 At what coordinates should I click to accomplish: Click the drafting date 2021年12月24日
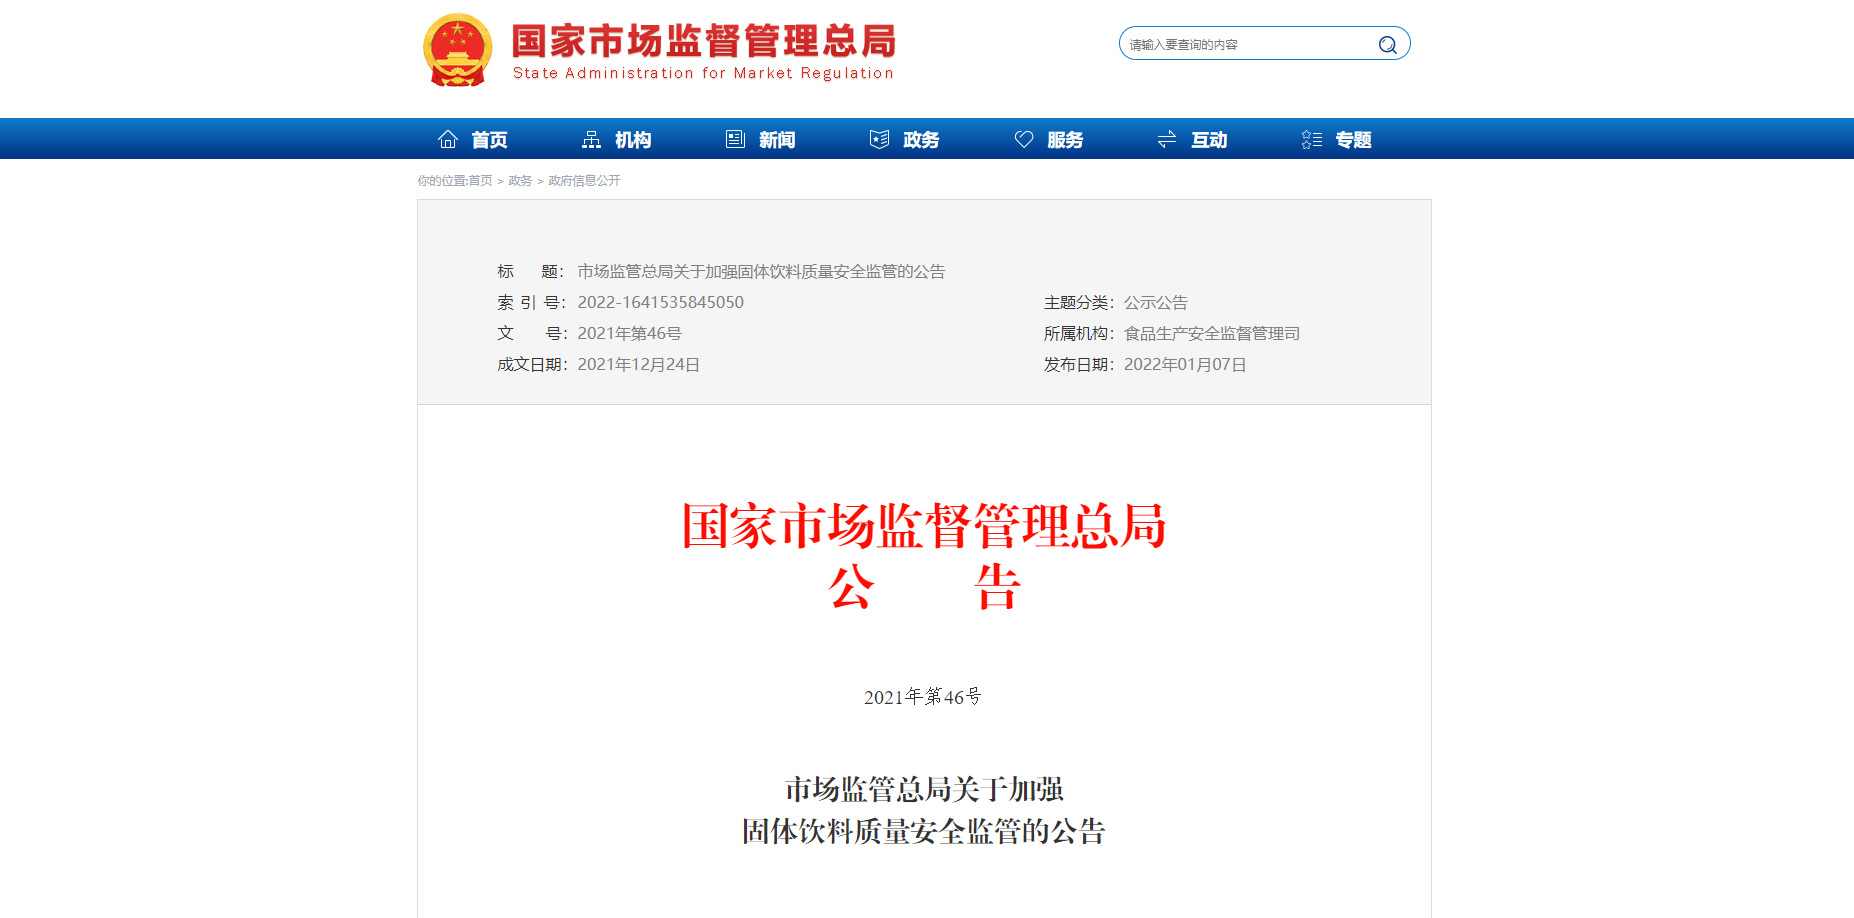(x=638, y=364)
